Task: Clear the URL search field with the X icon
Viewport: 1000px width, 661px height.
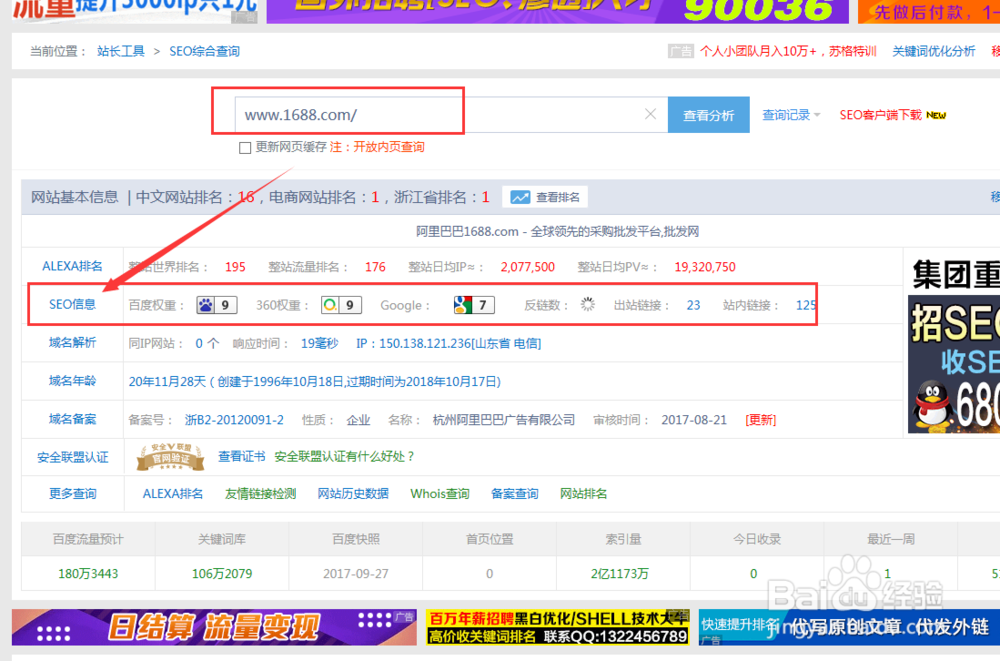Action: coord(650,114)
